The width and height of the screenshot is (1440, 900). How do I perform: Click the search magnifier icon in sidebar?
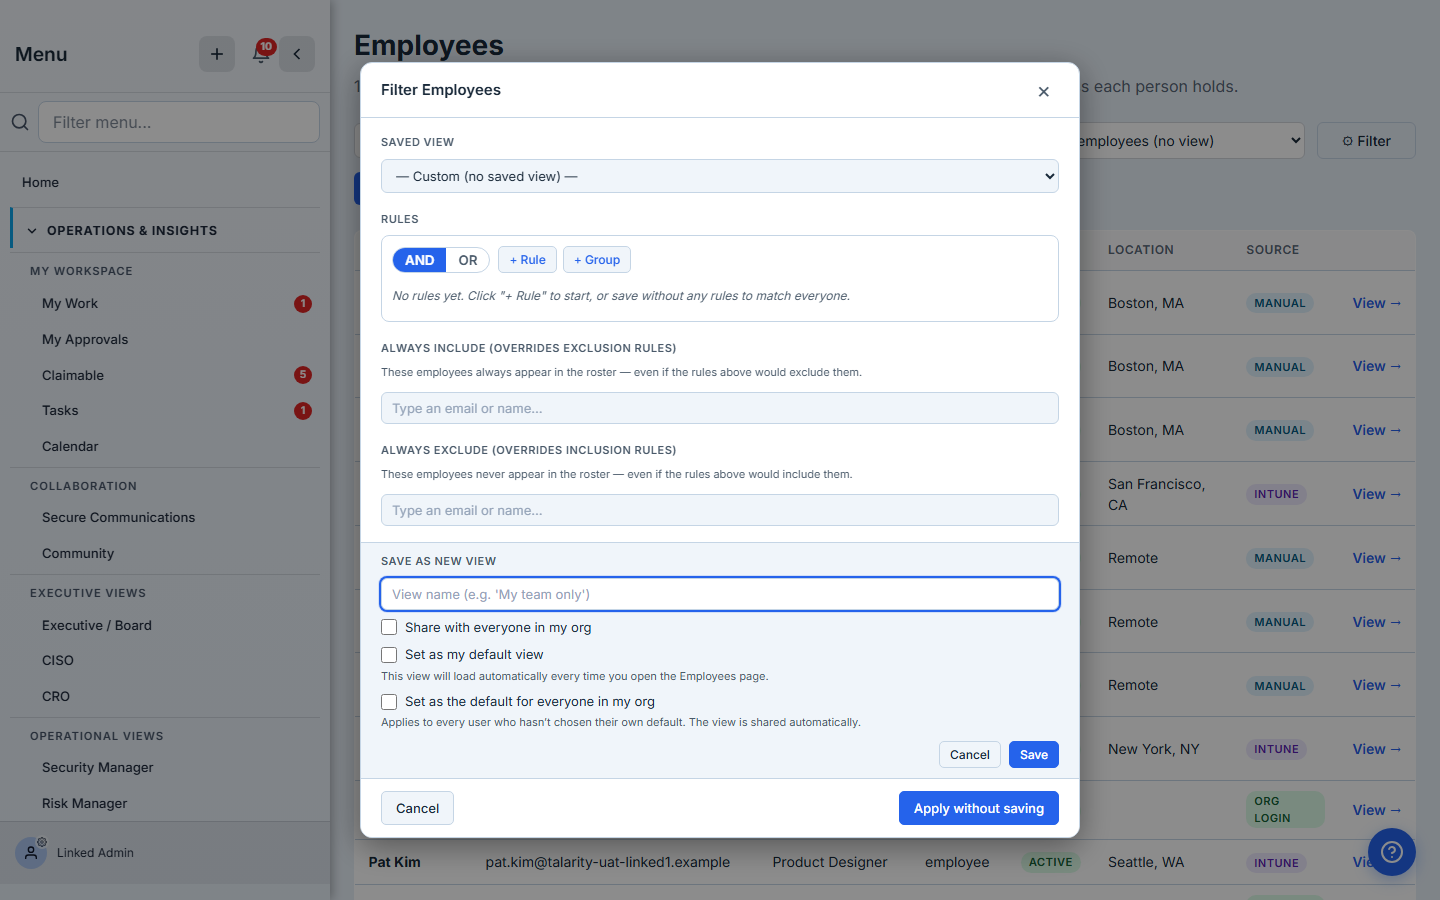pos(20,122)
